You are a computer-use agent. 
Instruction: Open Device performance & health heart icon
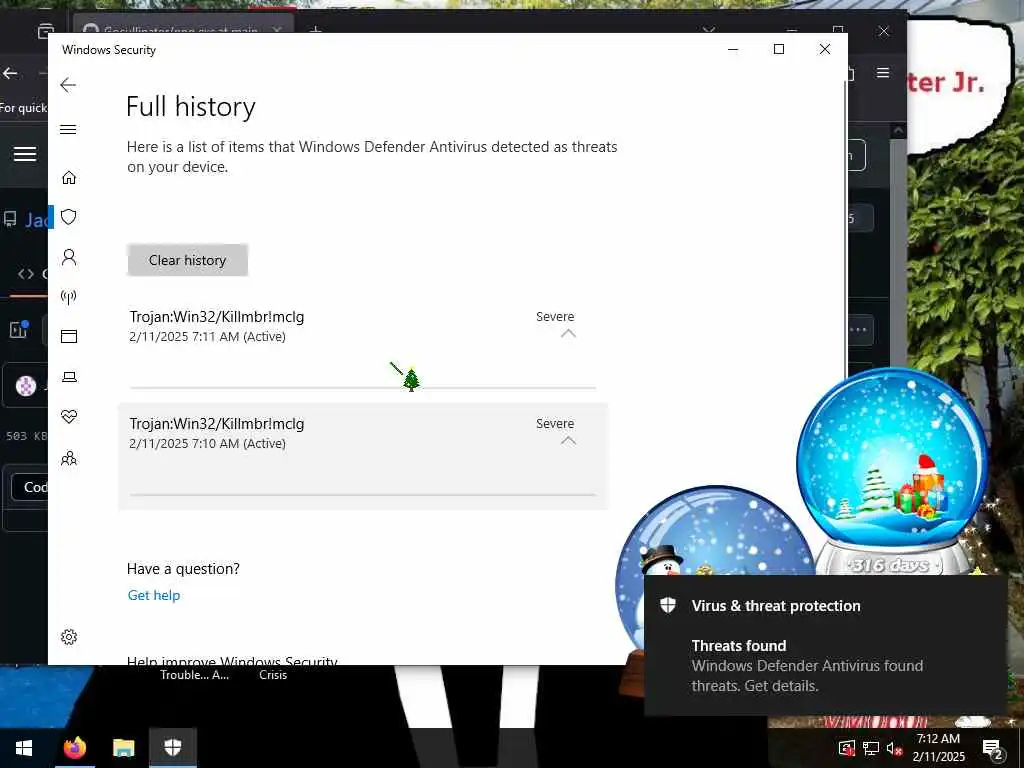tap(69, 417)
